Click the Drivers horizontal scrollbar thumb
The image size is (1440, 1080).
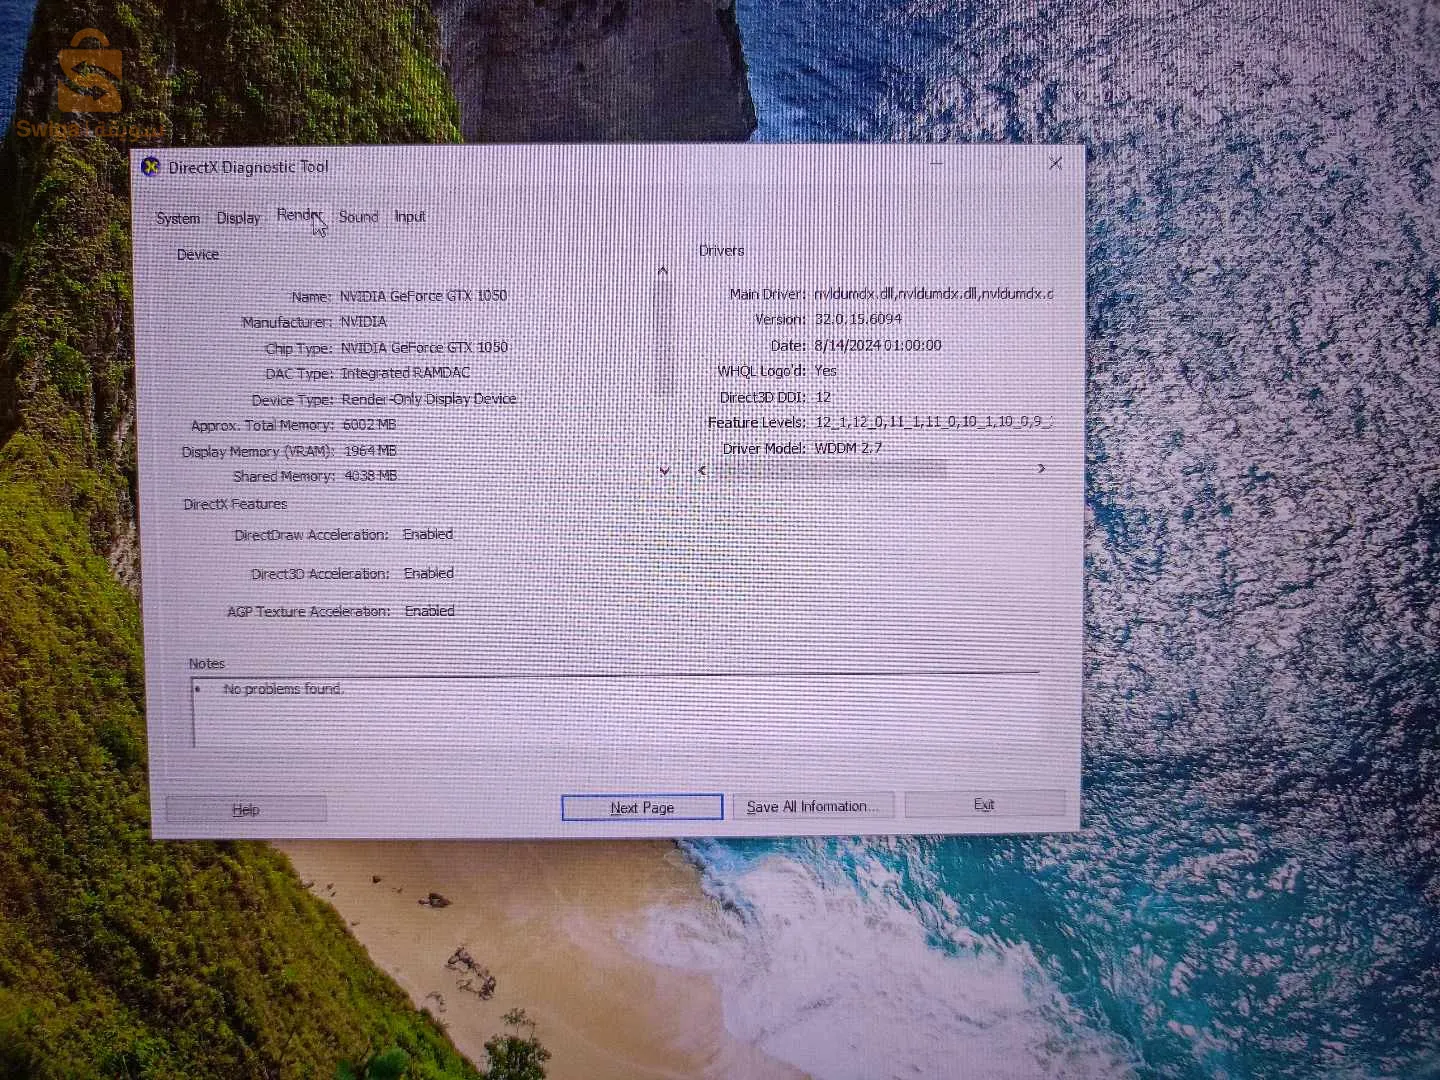830,469
